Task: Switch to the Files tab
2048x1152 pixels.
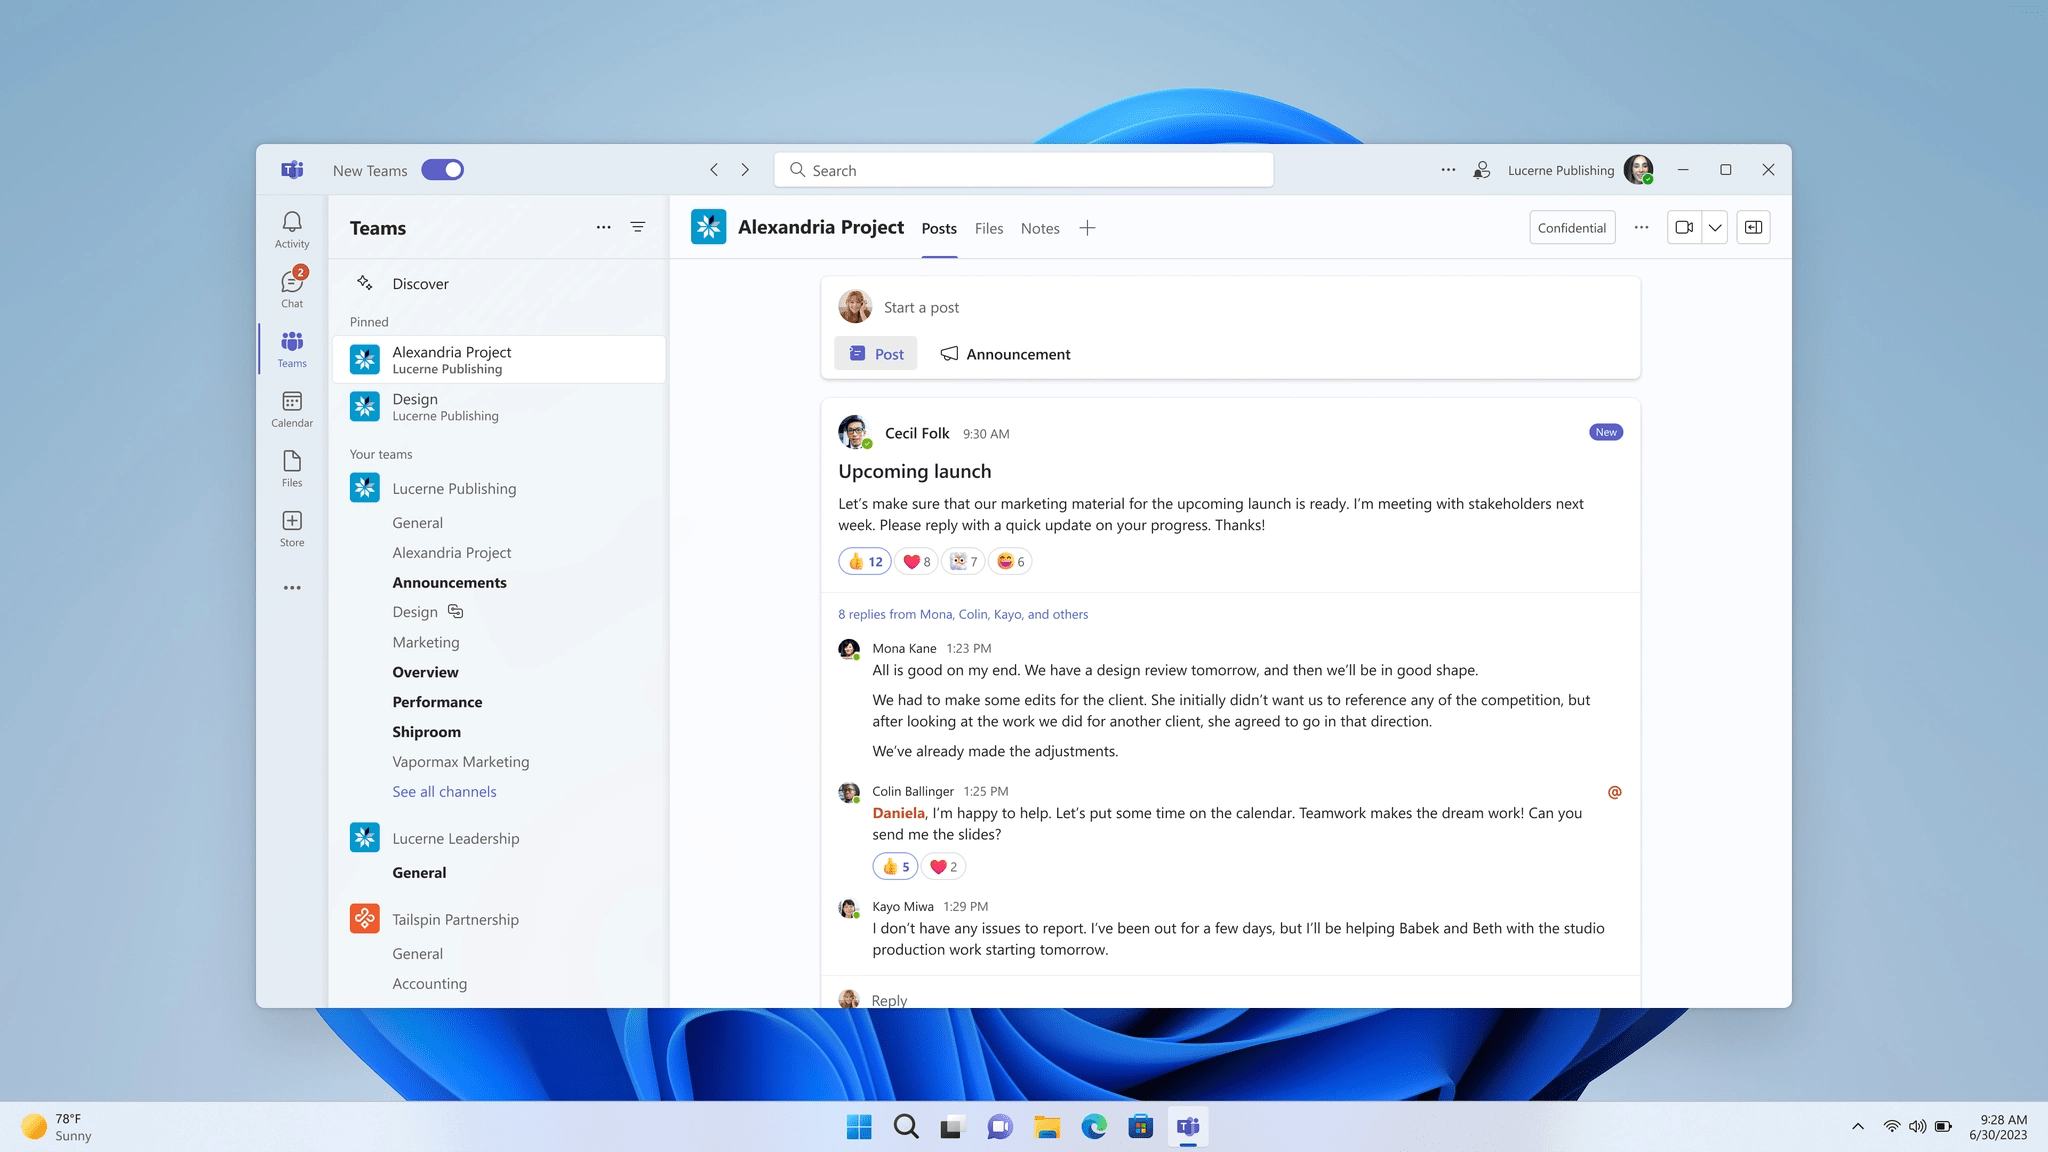Action: [x=988, y=228]
